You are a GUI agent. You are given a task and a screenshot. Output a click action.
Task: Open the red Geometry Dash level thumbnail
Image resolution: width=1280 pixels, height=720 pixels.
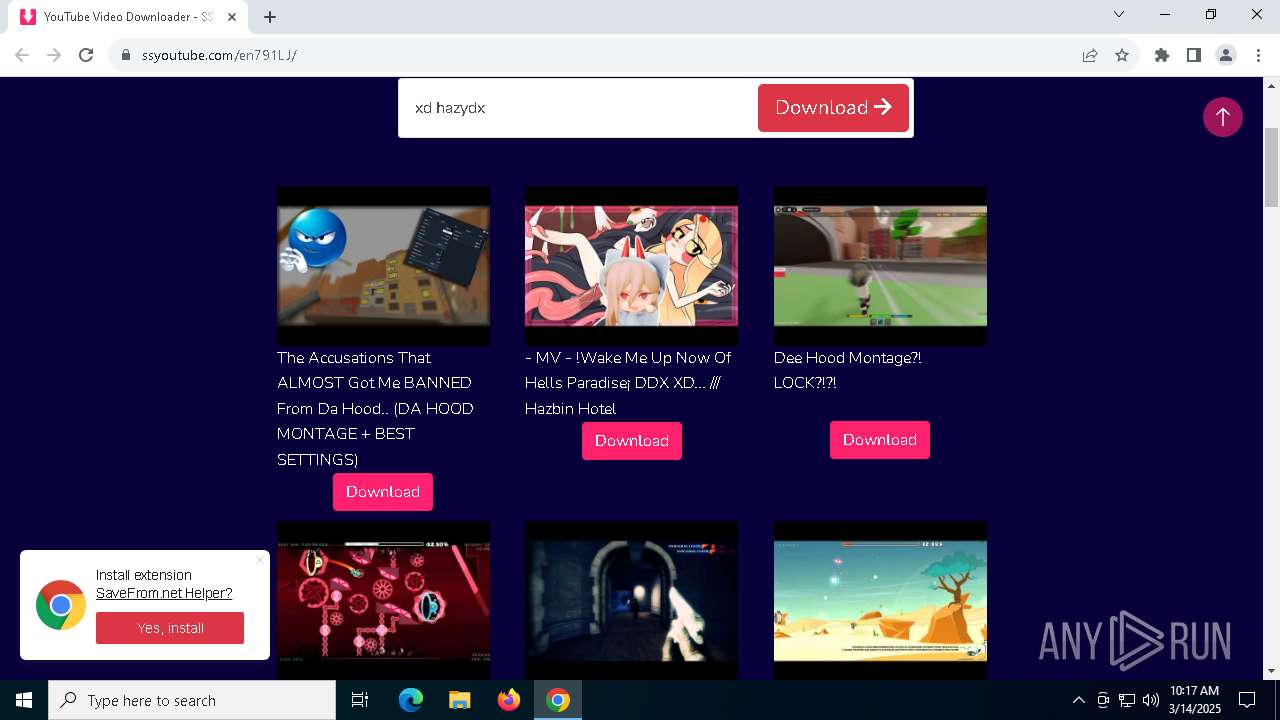[x=383, y=600]
